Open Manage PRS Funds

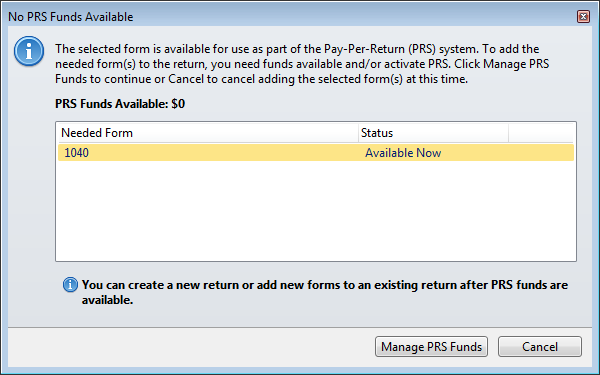tap(431, 347)
